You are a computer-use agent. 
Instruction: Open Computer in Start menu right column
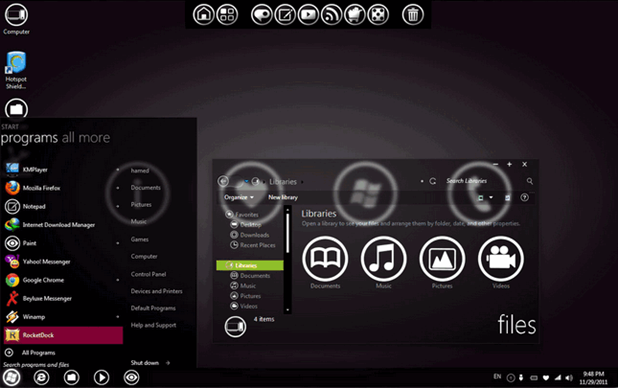144,256
